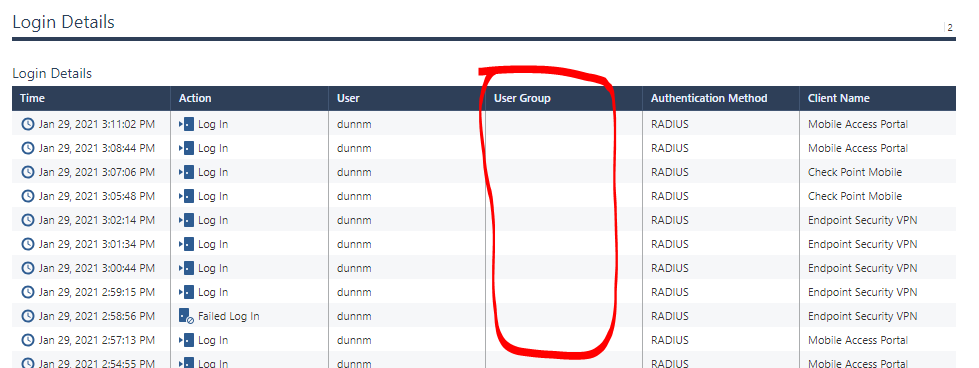Sort by the Action column header

click(195, 98)
